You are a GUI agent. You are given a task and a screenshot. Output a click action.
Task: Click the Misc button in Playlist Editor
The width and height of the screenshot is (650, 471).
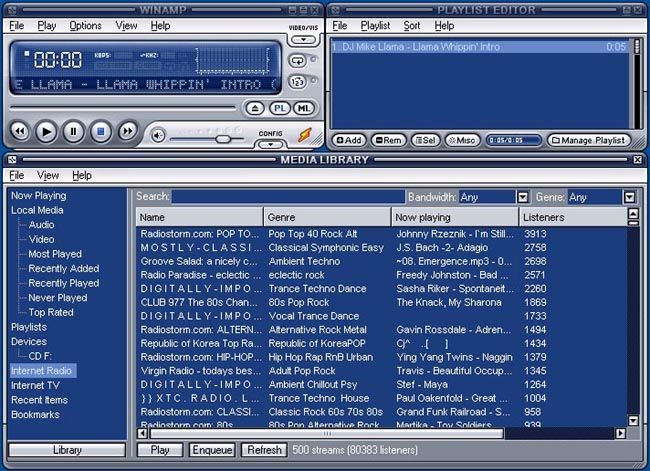[x=462, y=140]
